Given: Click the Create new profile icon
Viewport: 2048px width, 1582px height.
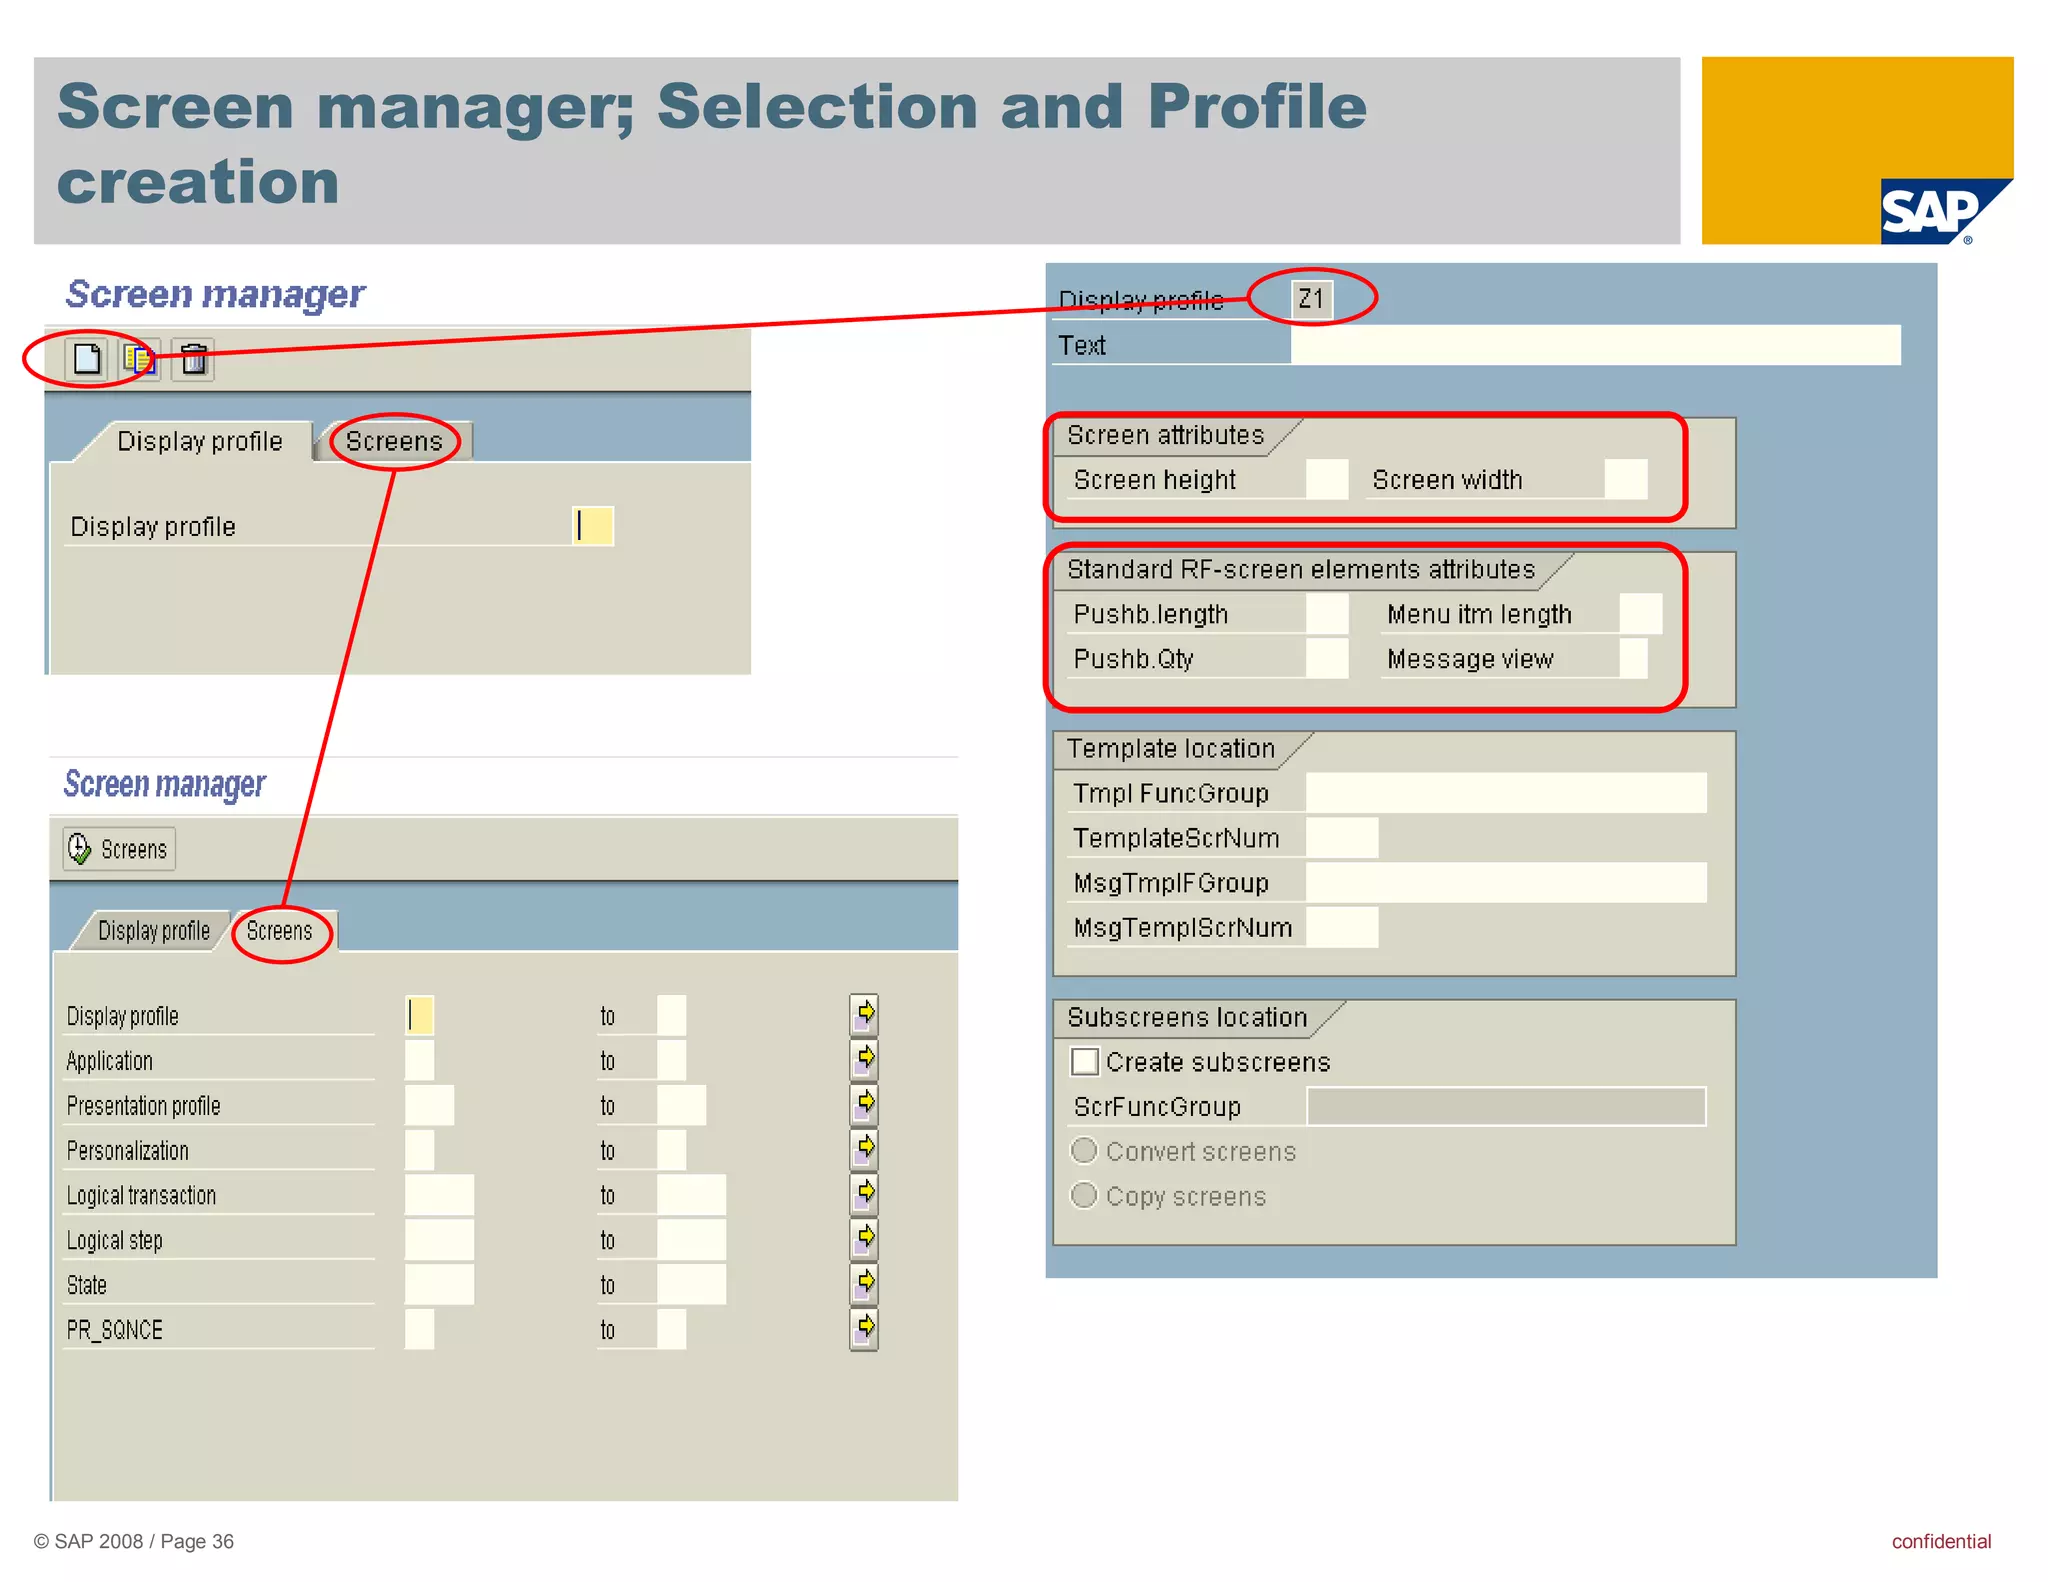Looking at the screenshot, I should point(87,359).
